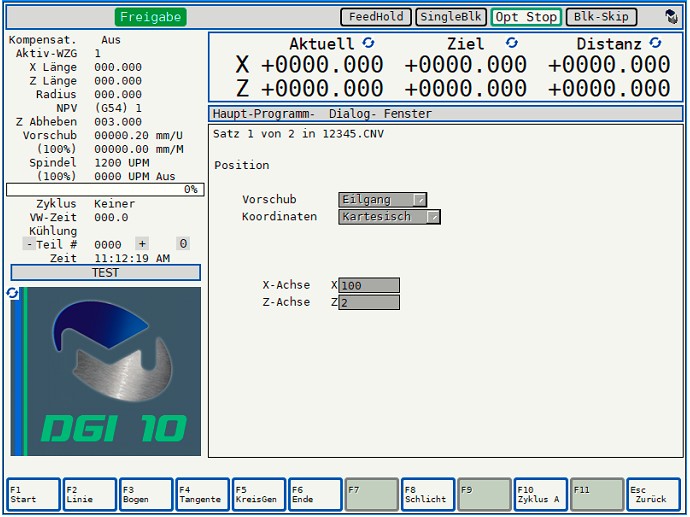The width and height of the screenshot is (690, 517).
Task: Click the empty F9 softkey
Action: [x=484, y=495]
